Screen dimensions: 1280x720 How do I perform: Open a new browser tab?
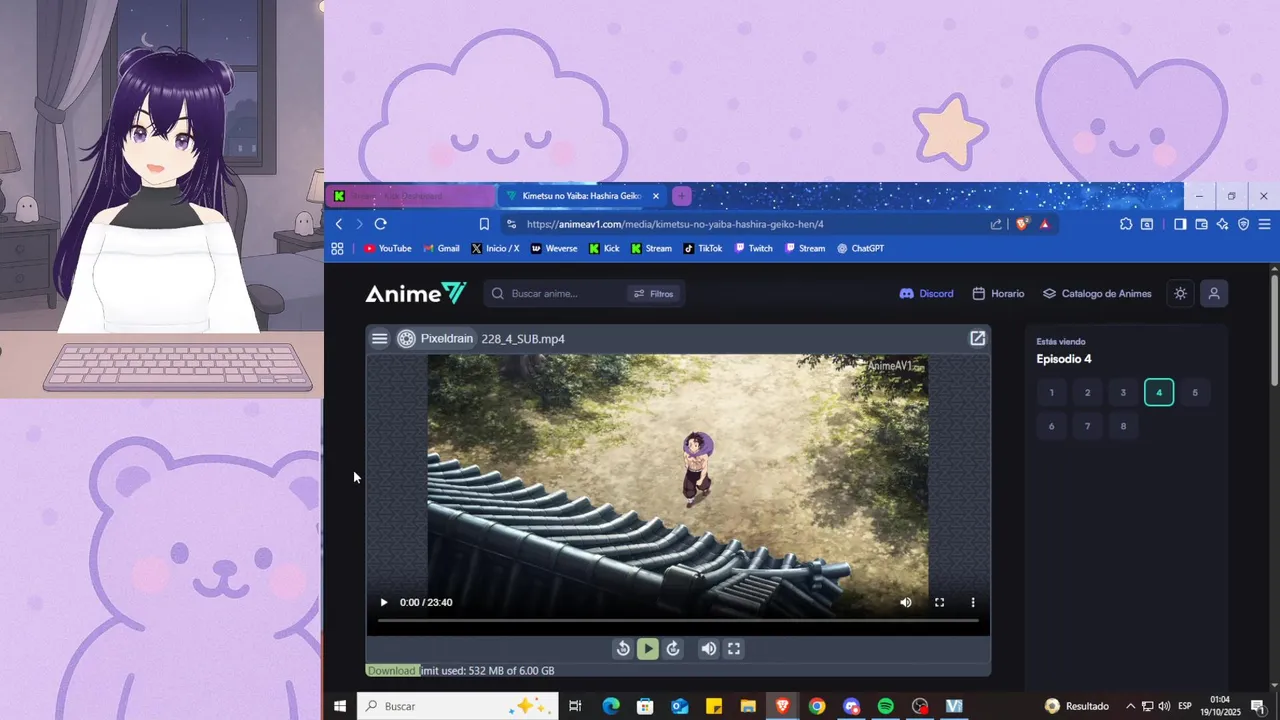682,196
